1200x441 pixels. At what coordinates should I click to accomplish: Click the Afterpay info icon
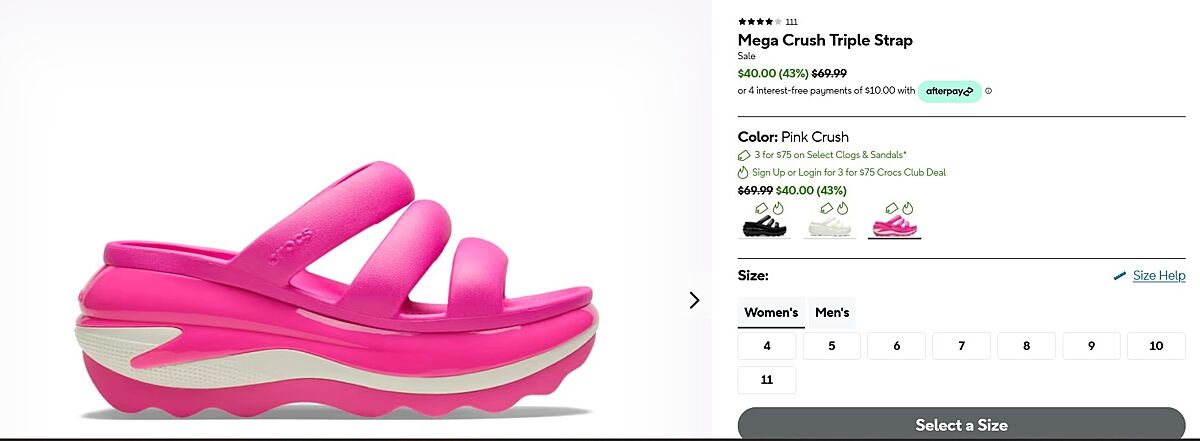(x=989, y=91)
